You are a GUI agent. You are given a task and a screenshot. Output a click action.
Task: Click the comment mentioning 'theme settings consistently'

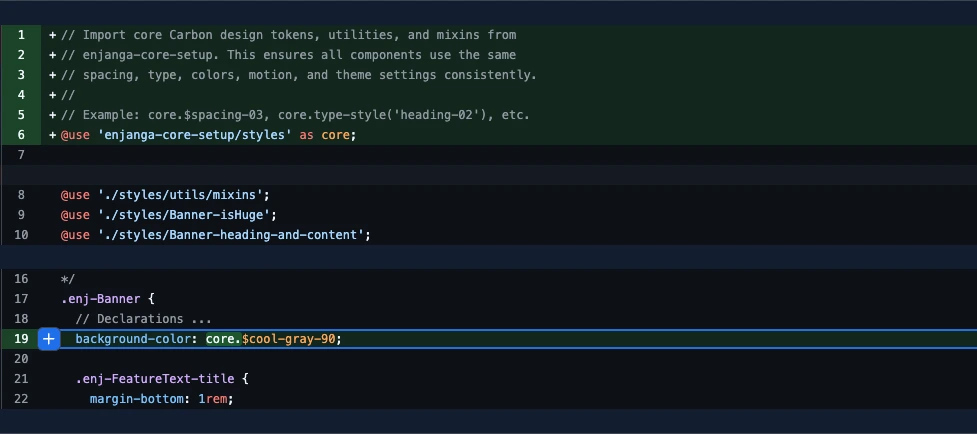coord(299,75)
